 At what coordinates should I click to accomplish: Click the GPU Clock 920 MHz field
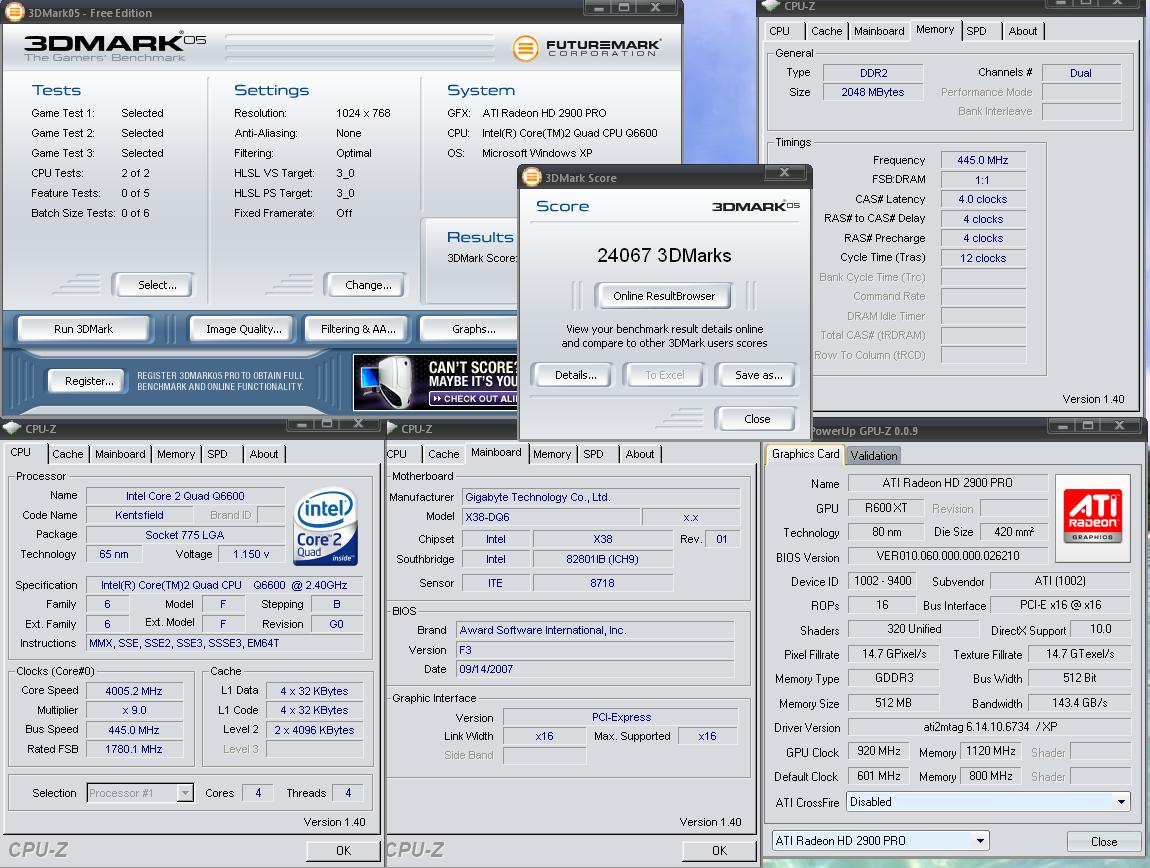point(879,751)
